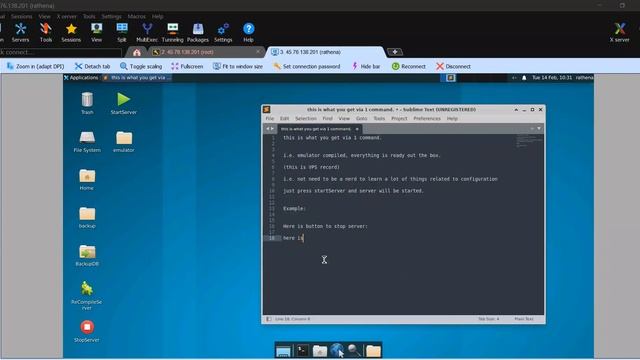The width and height of the screenshot is (640, 360).
Task: Open Trash on remote desktop
Action: coord(87,103)
